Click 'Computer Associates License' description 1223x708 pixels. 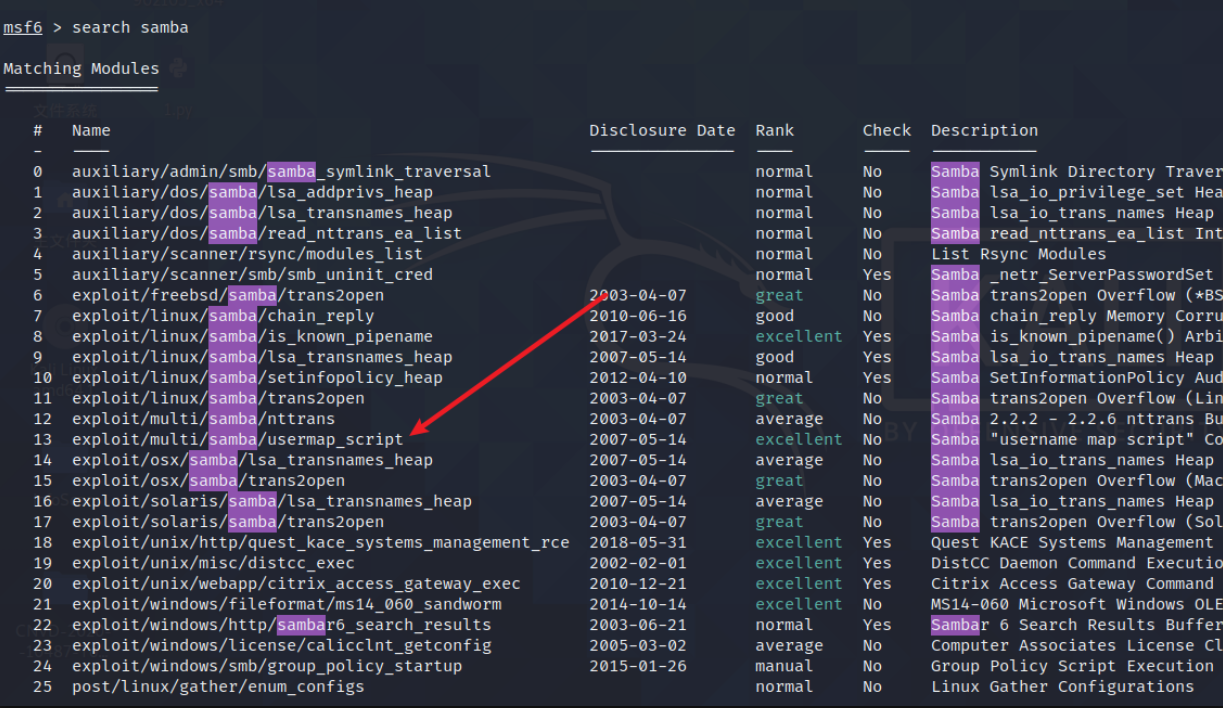pyautogui.click(x=1076, y=645)
